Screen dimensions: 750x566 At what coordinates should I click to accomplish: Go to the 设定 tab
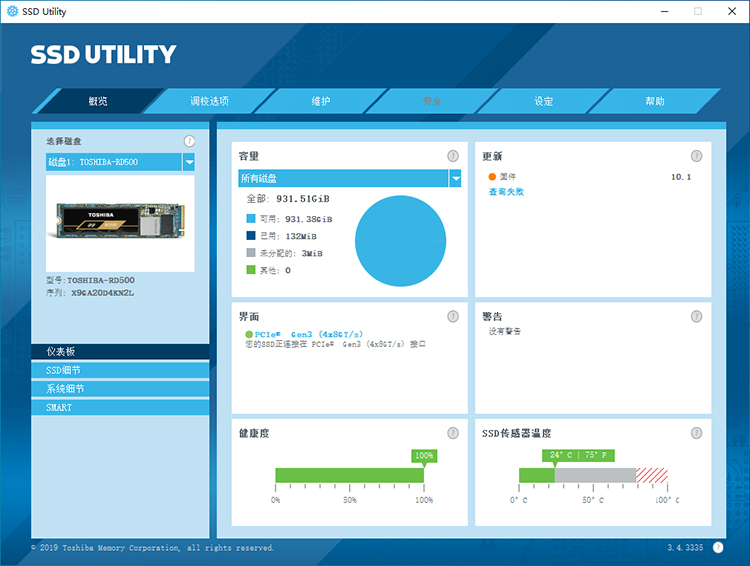click(x=543, y=101)
